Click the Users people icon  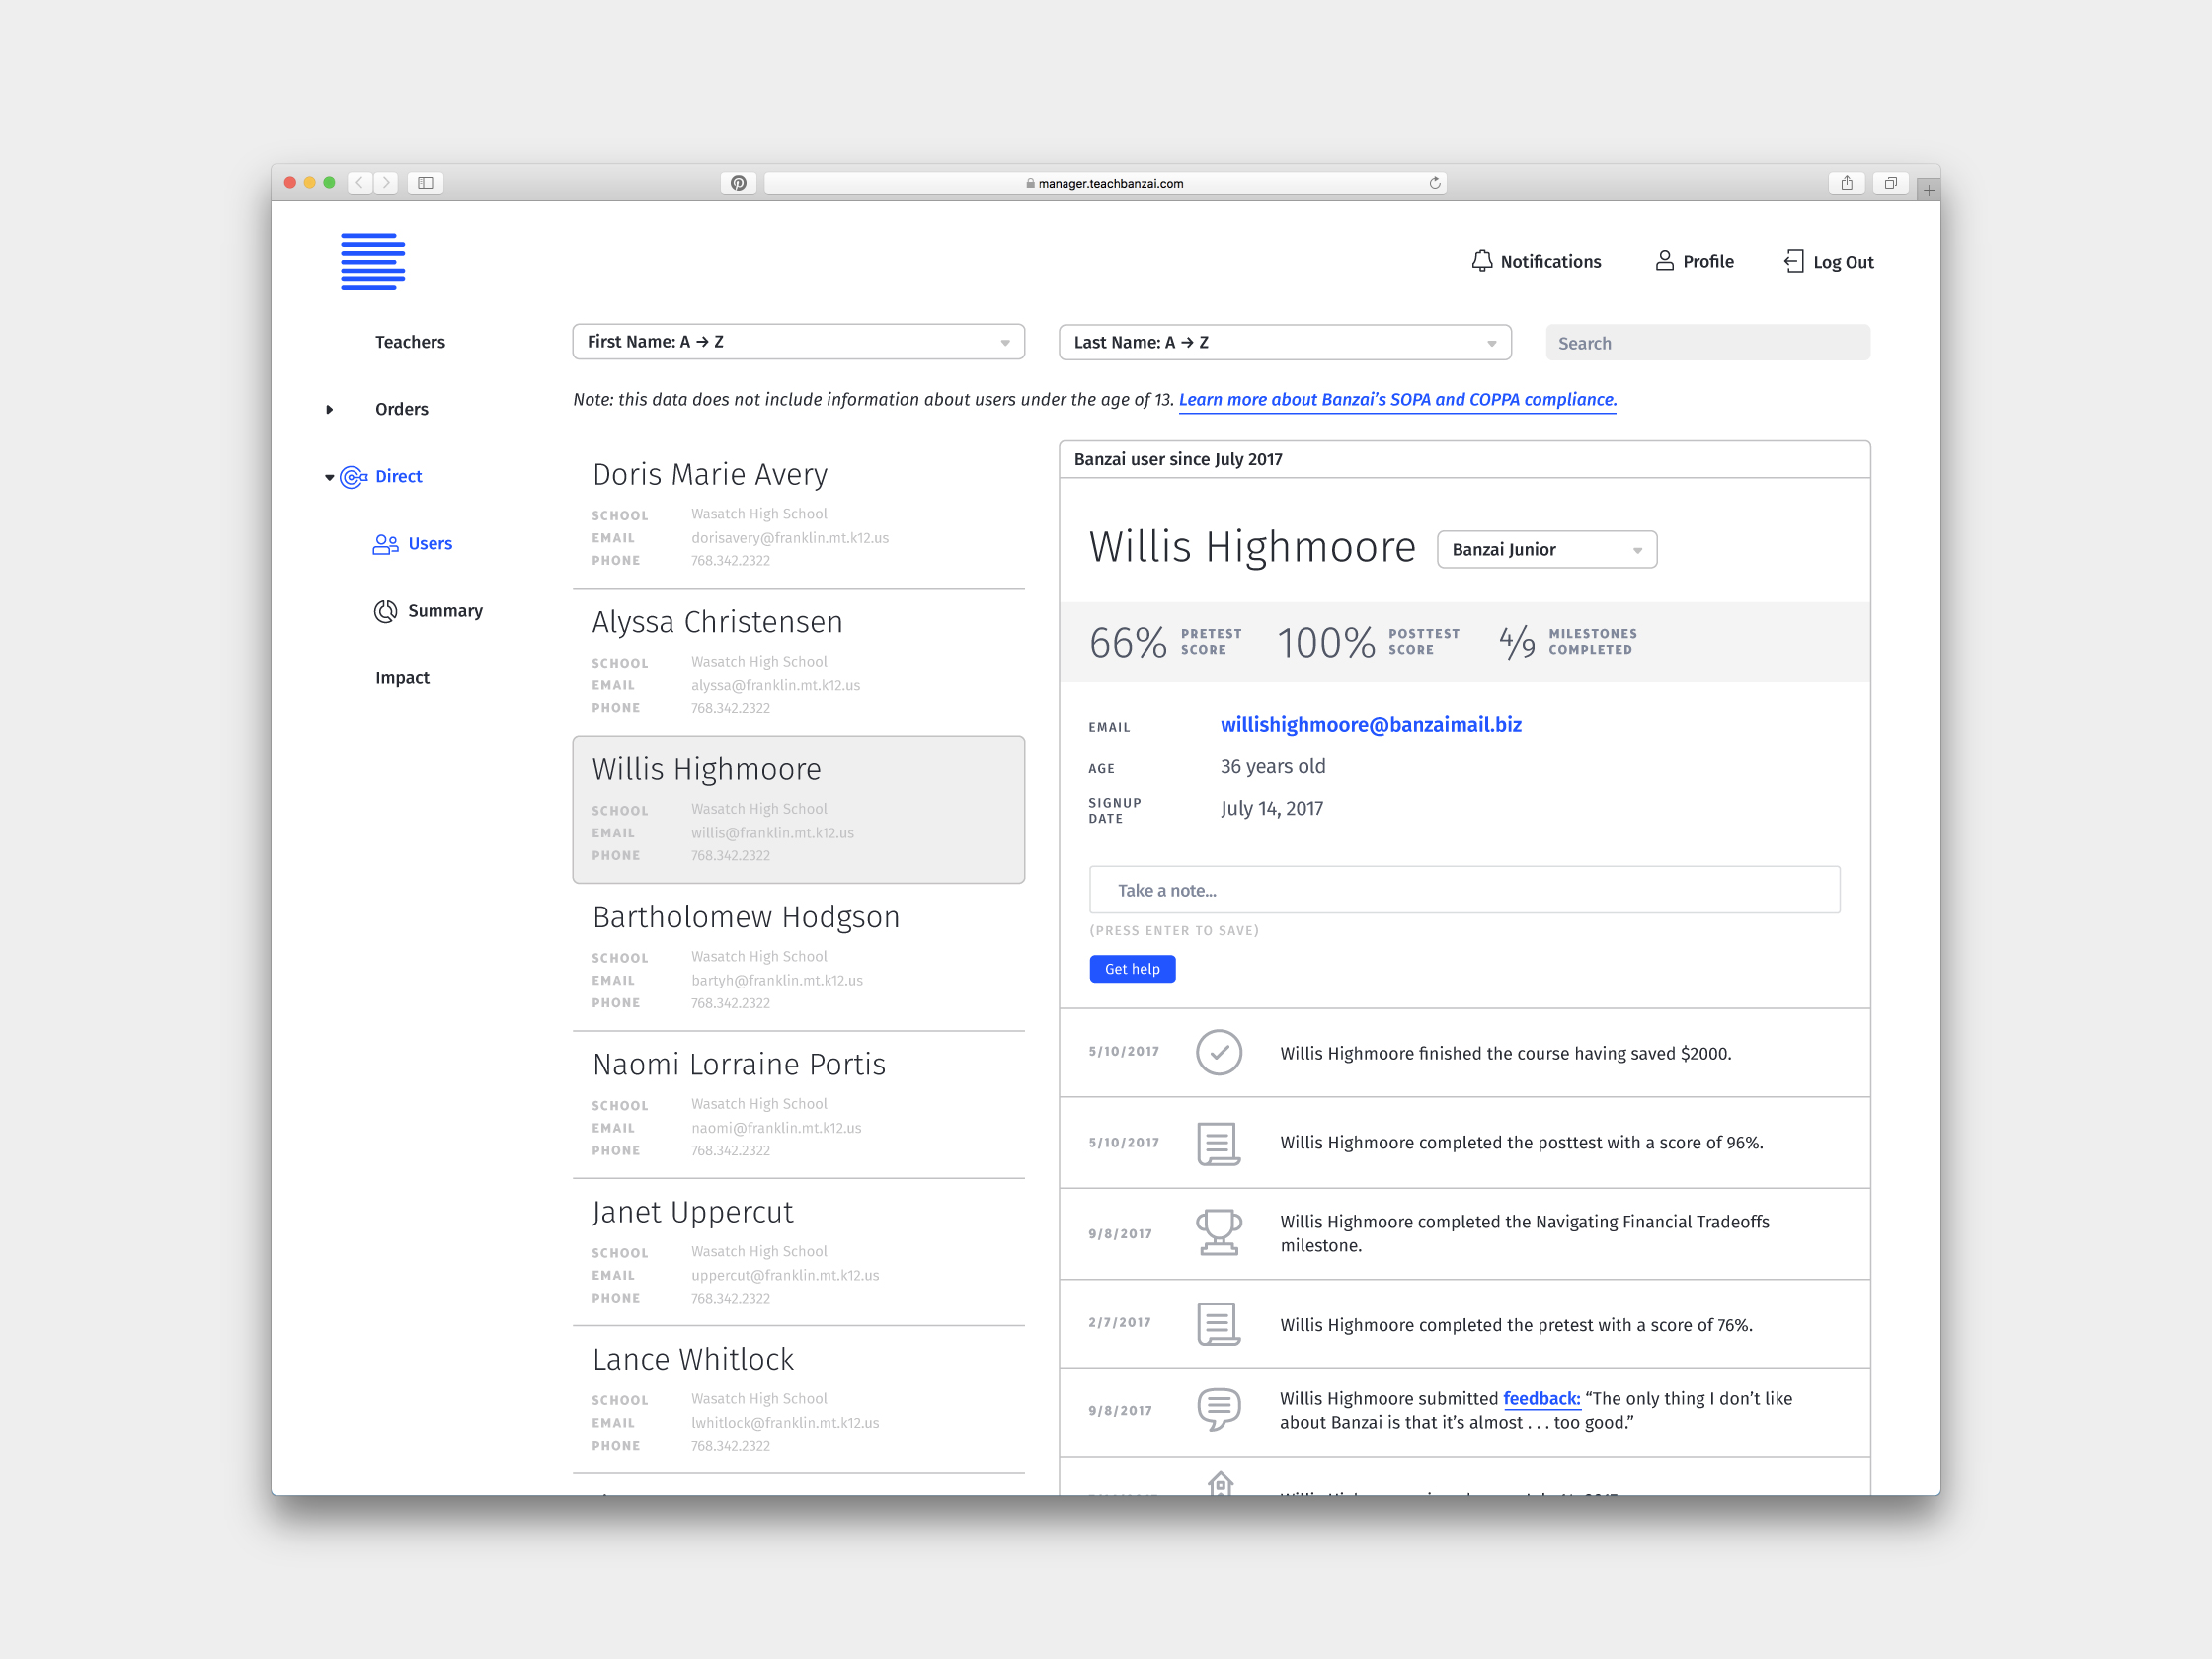(386, 544)
